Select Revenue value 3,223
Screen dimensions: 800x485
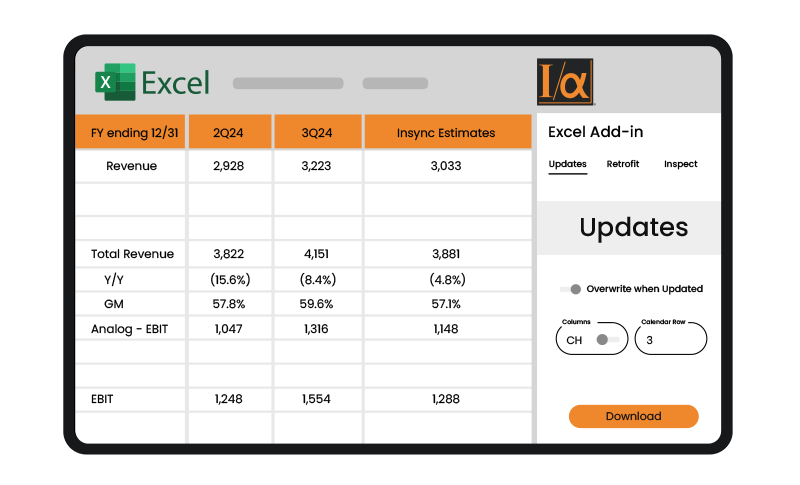(x=316, y=166)
